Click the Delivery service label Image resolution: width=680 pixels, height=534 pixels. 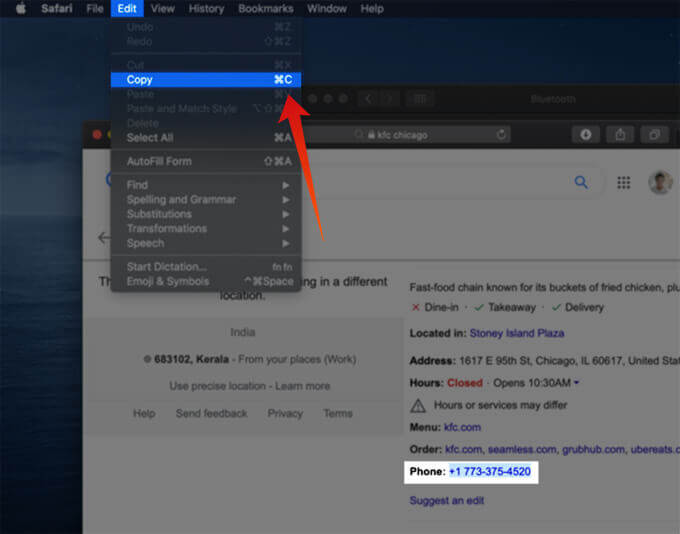584,308
